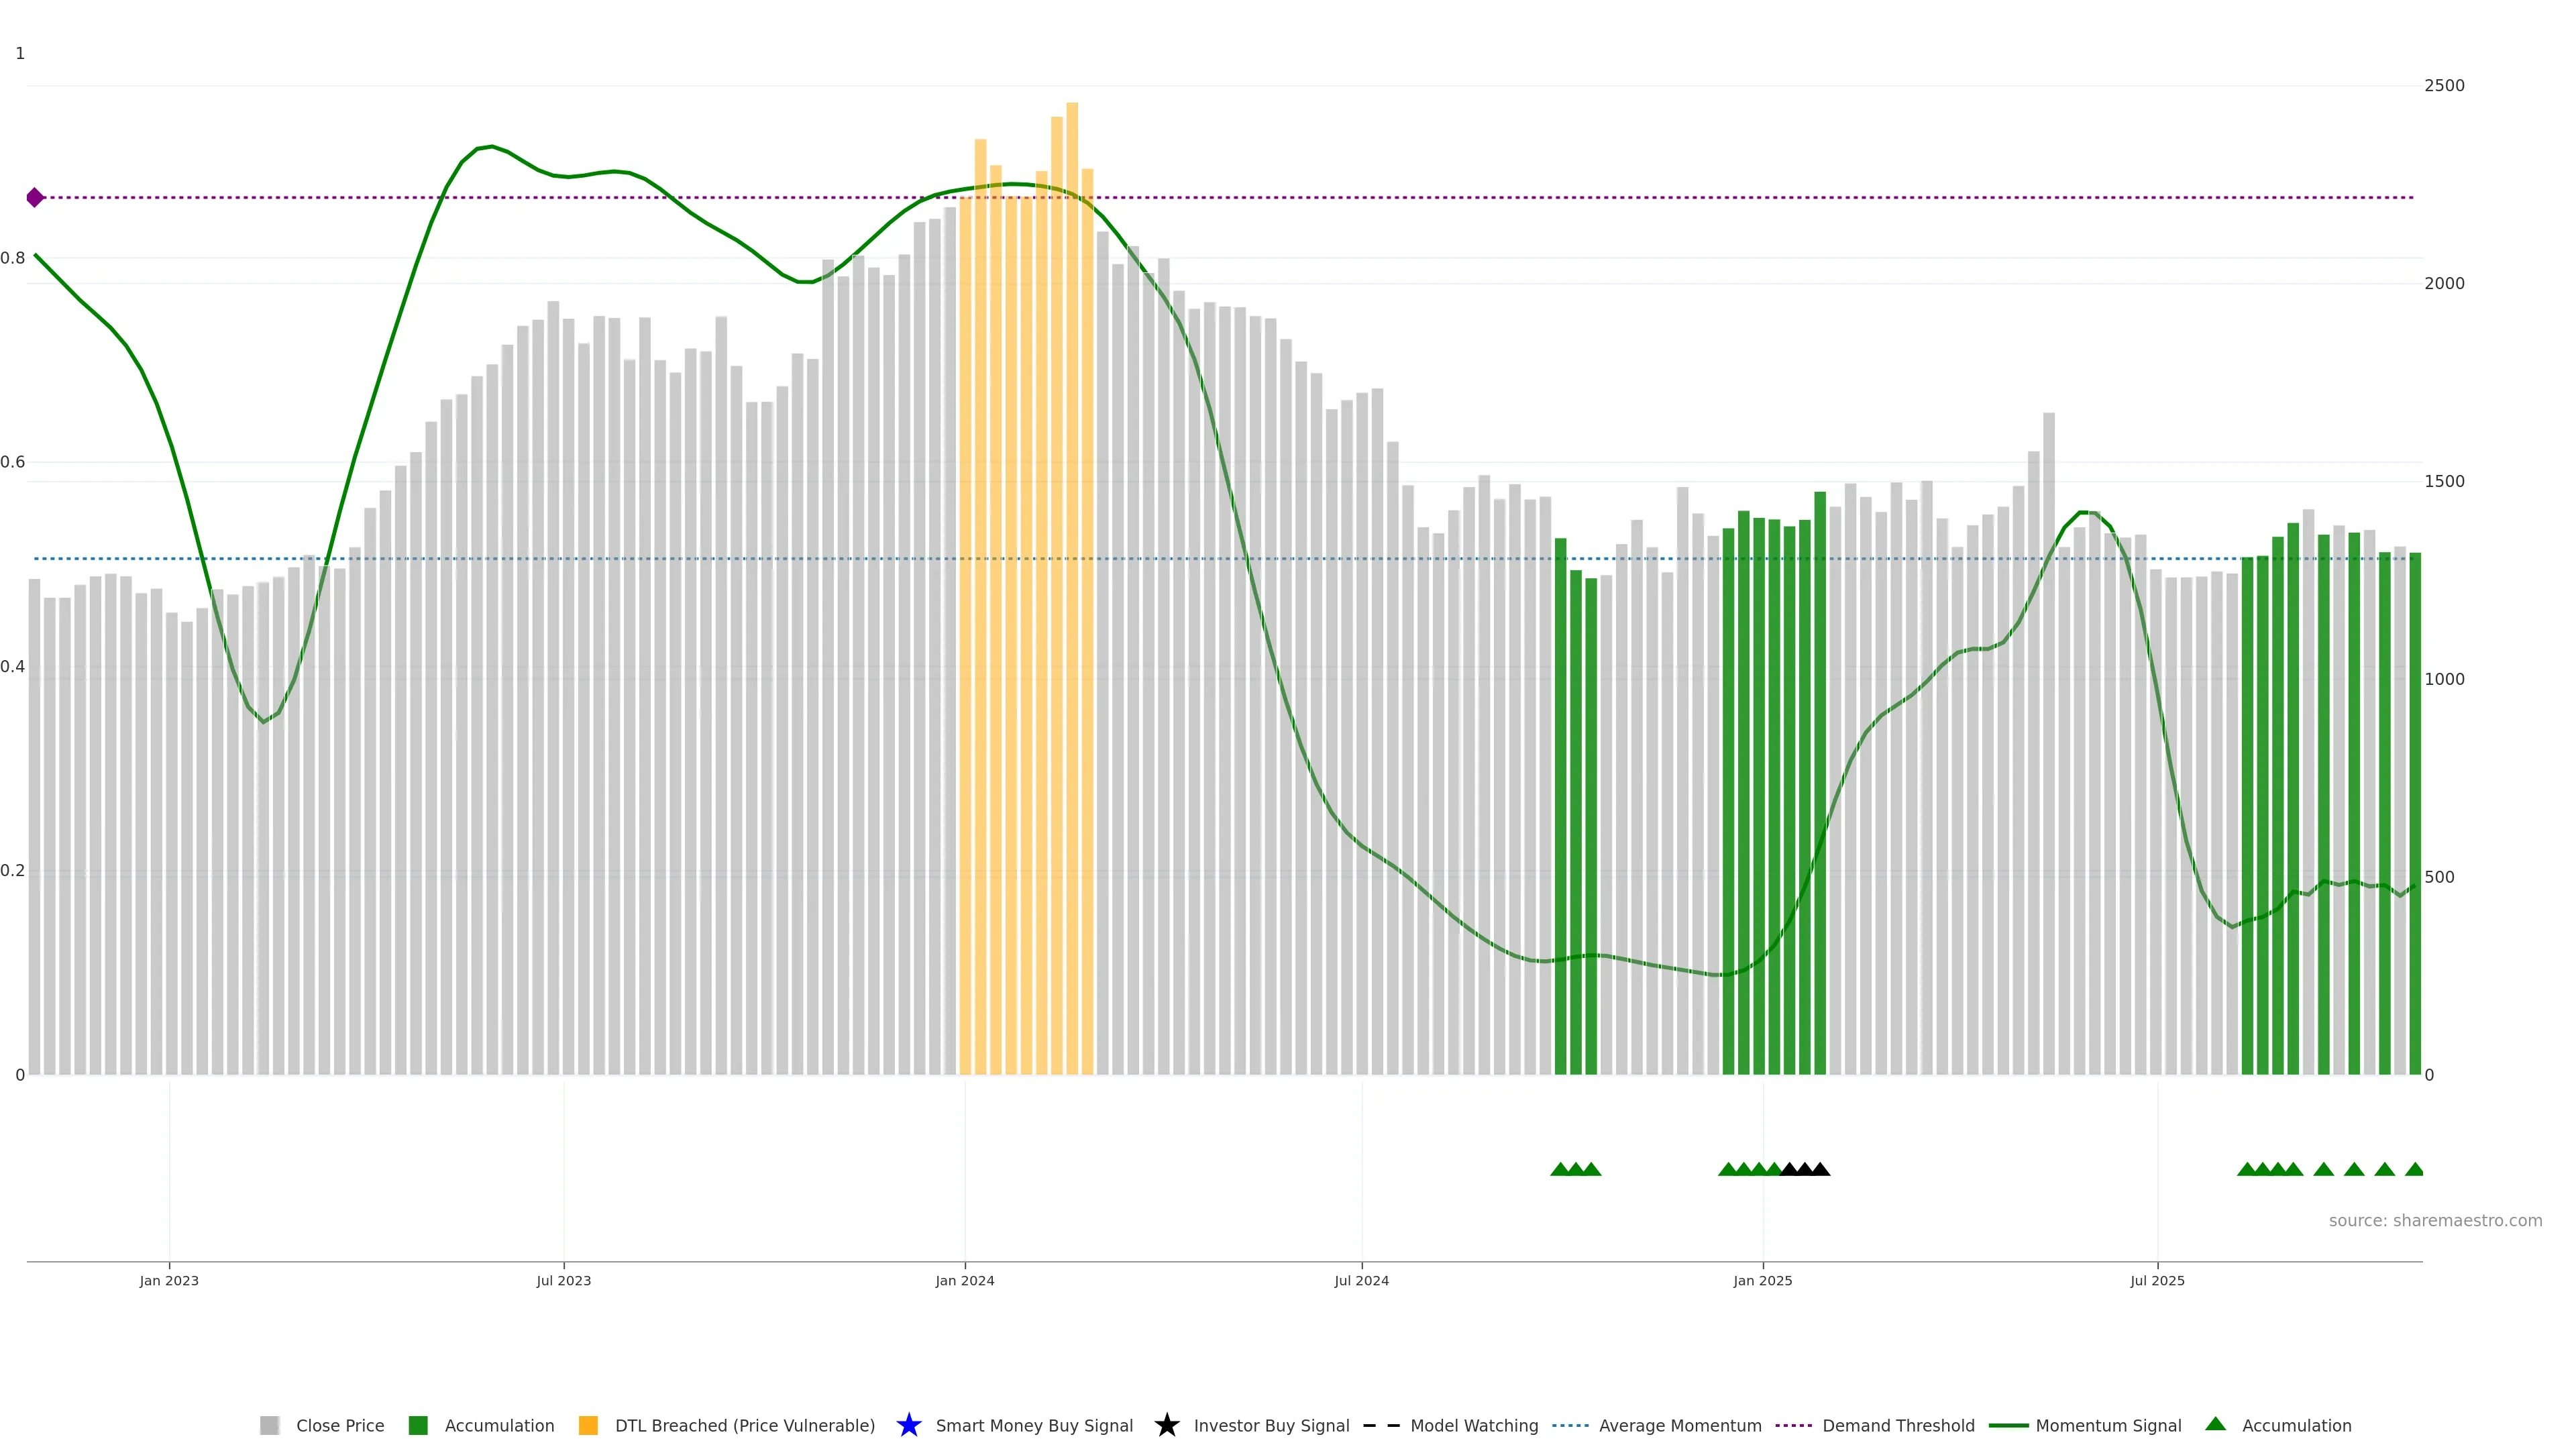This screenshot has height=1449, width=2576.
Task: Click purple Demand Threshold dotted legend icon
Action: point(1793,1425)
